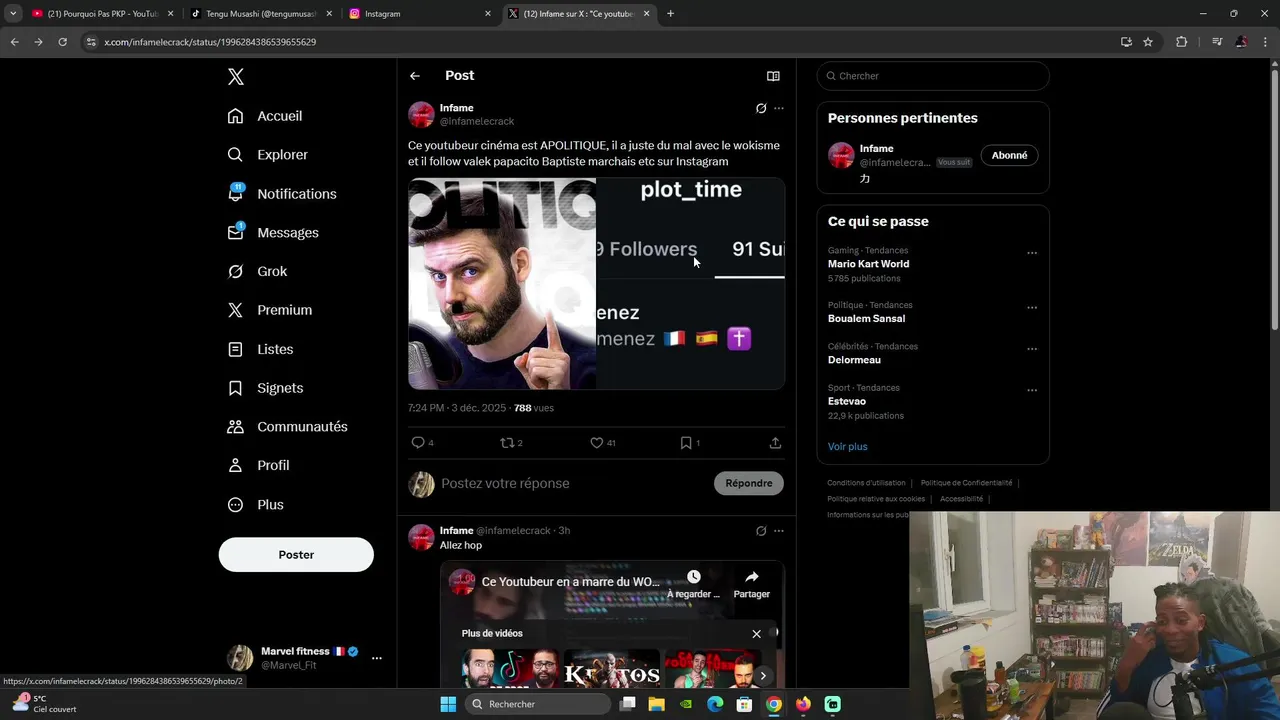Screen dimensions: 1280x720
Task: Open Chrome three-dot menu
Action: (x=1266, y=42)
